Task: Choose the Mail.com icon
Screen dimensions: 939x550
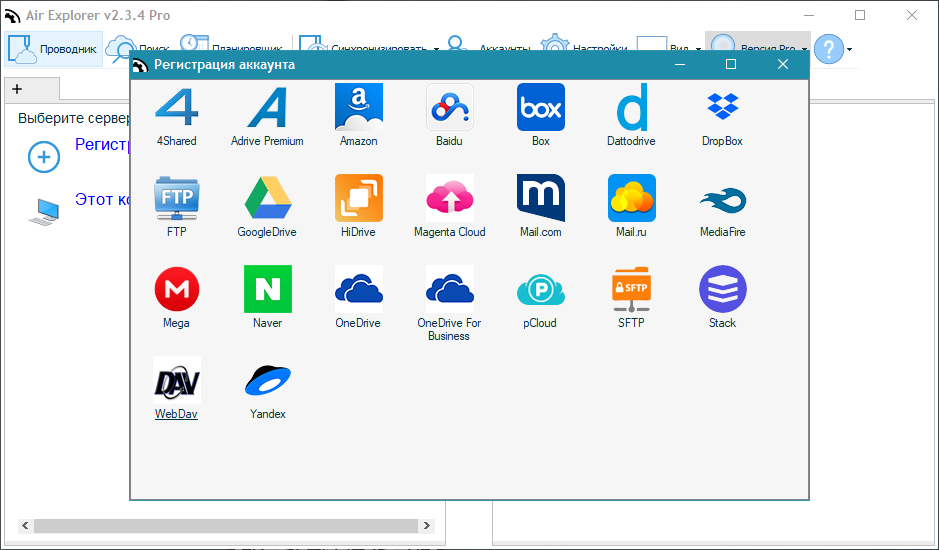Action: coord(541,198)
